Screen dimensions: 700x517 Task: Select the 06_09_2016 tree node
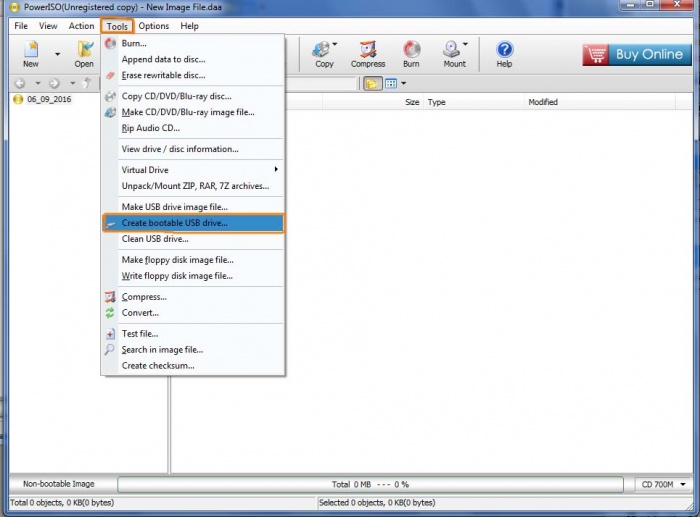point(48,100)
